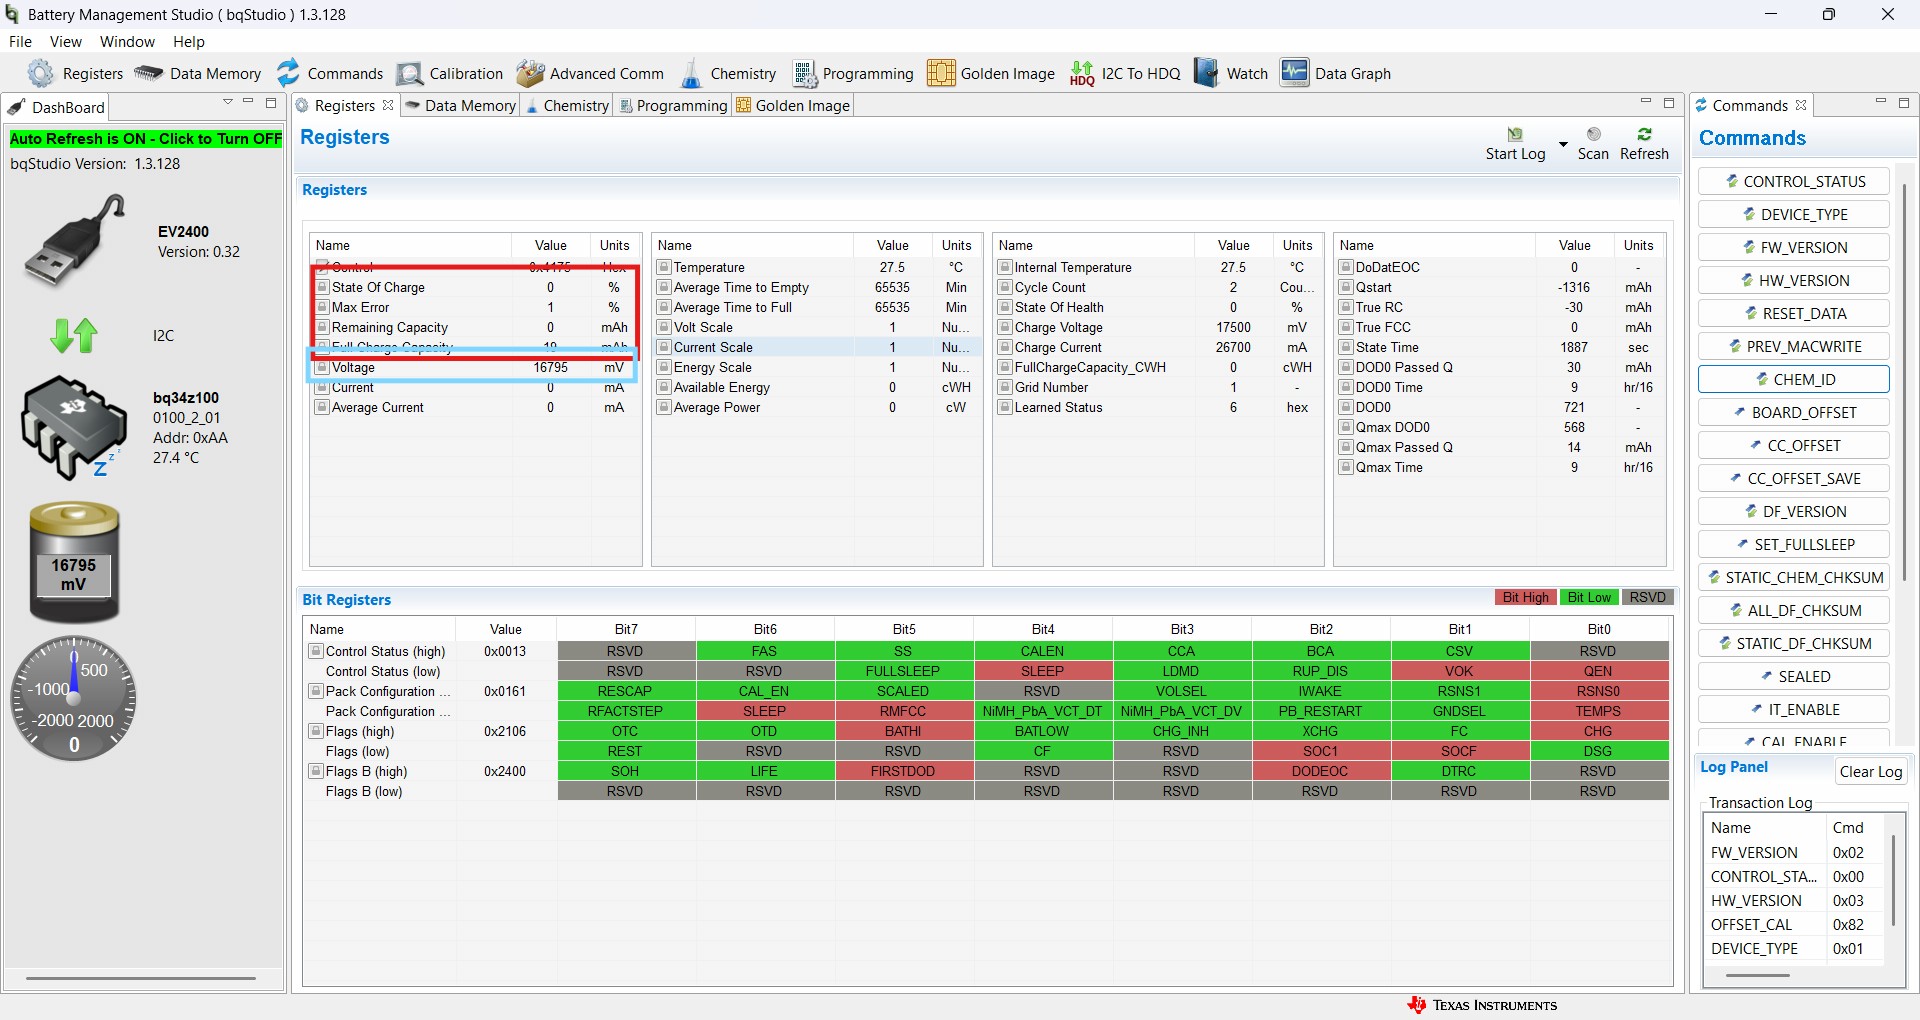Toggle the Temperature register checkbox
The height and width of the screenshot is (1020, 1920).
point(664,267)
